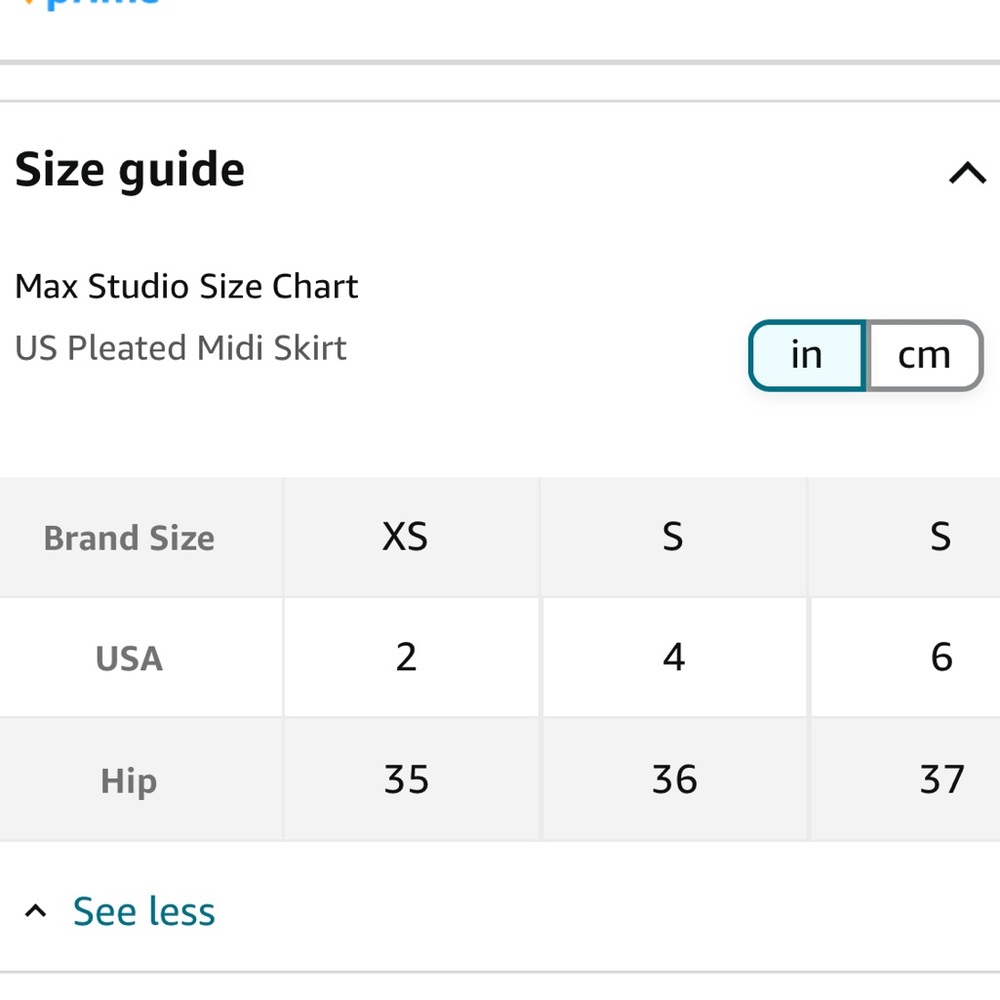Select USA size 4 cell
1000x1000 pixels.
click(x=675, y=657)
